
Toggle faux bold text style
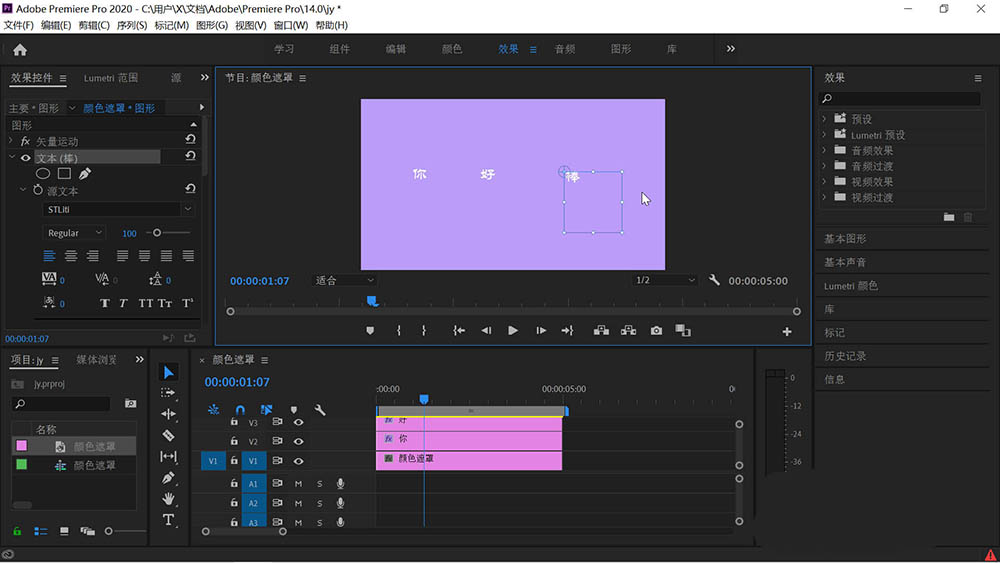tap(105, 303)
